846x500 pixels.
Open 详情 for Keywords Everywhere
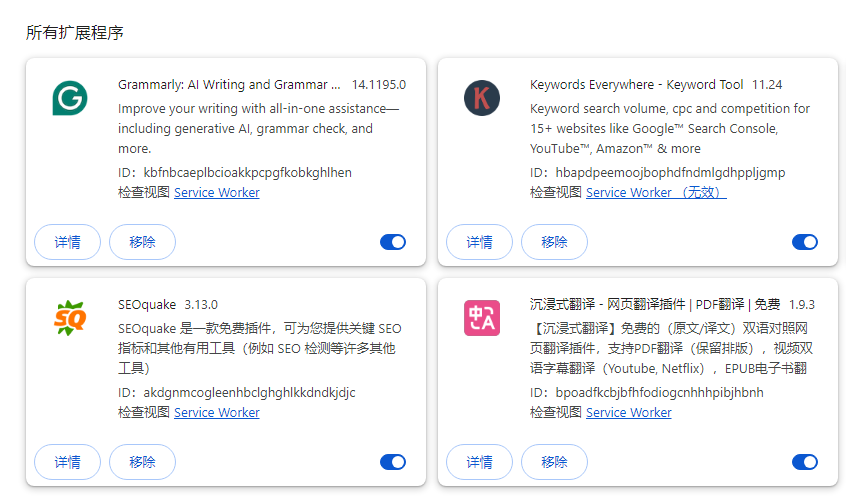click(479, 242)
